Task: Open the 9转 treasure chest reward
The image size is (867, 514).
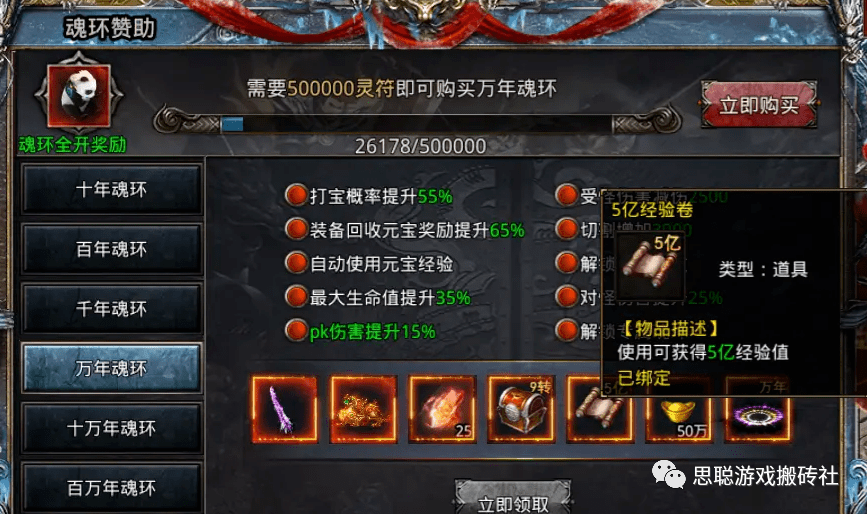Action: click(521, 410)
